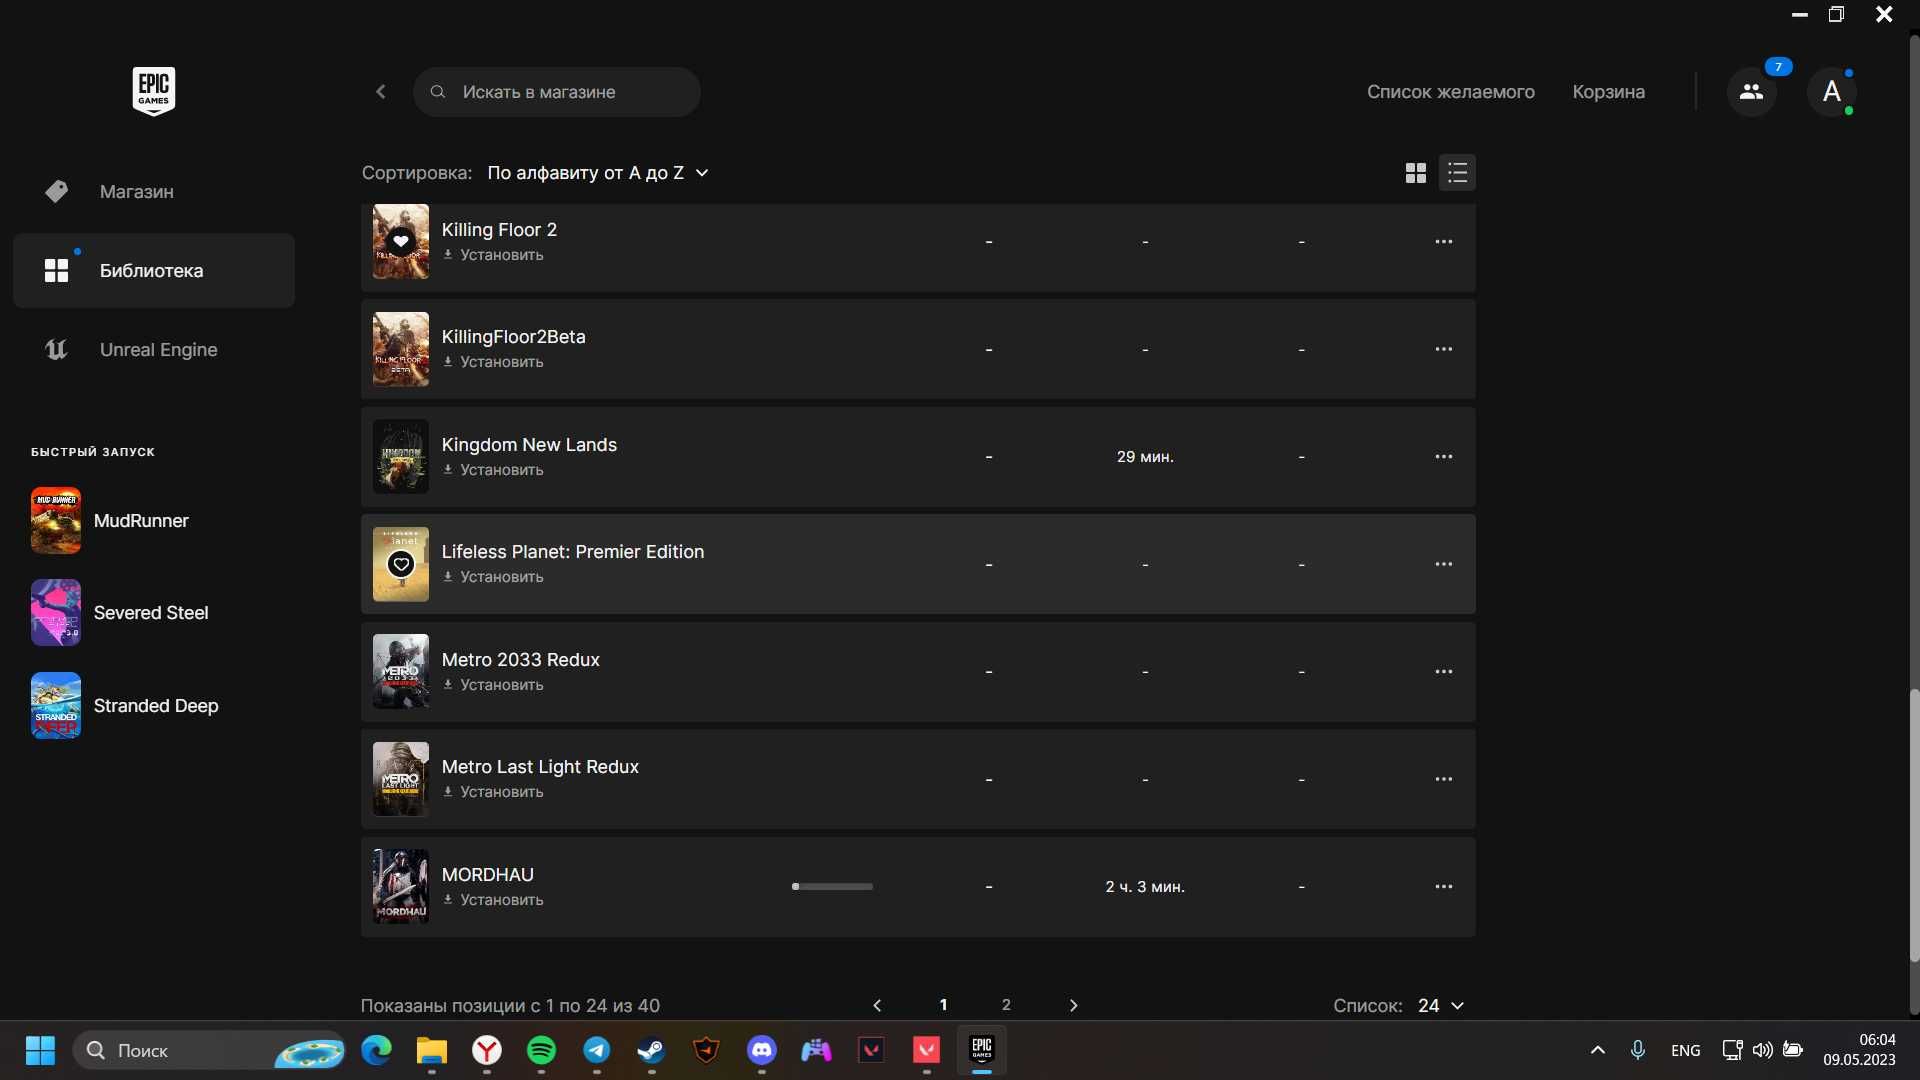
Task: Open Discord from taskbar
Action: (762, 1050)
